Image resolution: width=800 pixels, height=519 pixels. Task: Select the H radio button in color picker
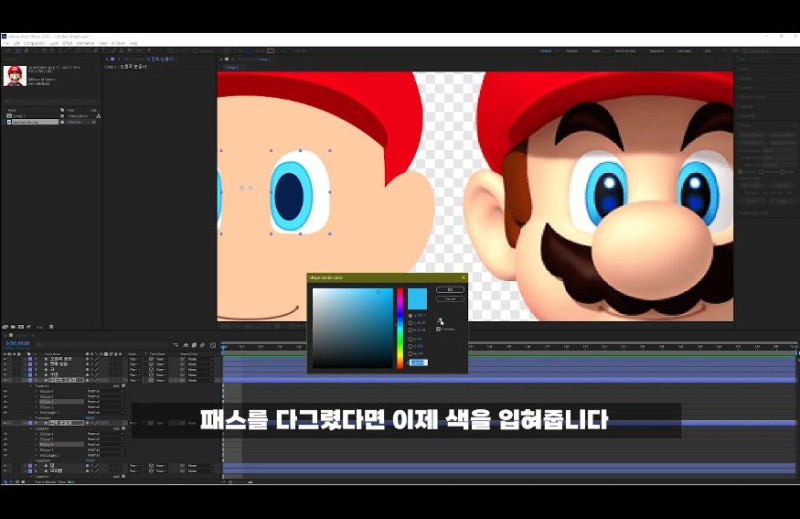pos(410,315)
